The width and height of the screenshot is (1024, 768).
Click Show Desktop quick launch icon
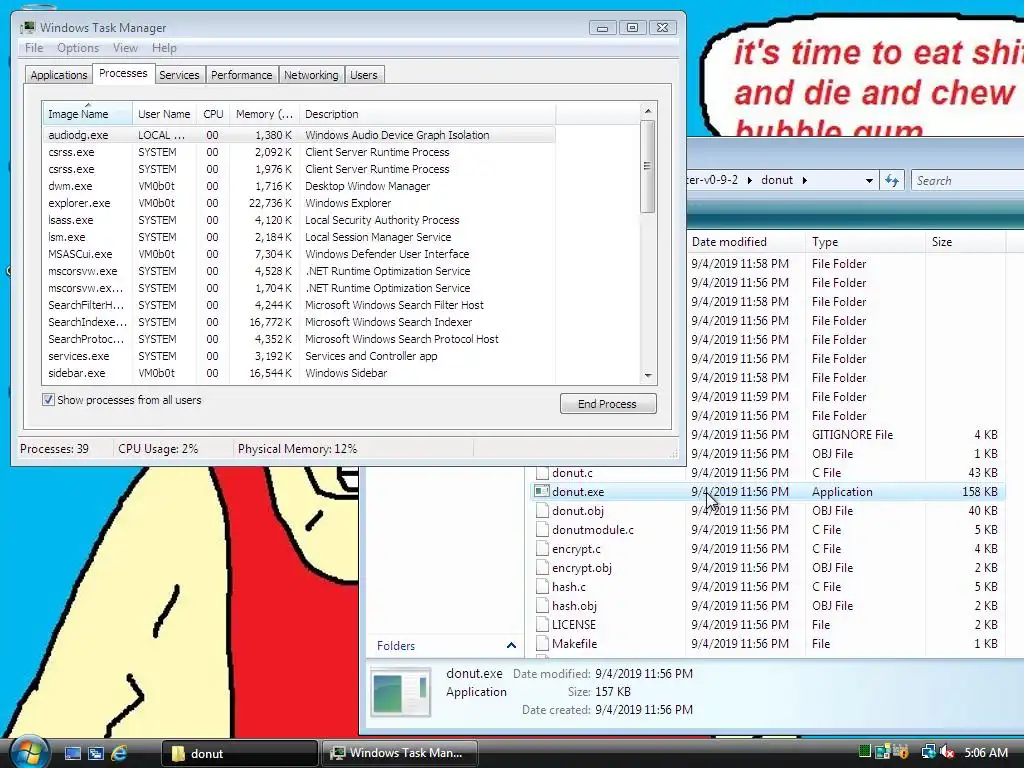click(72, 753)
